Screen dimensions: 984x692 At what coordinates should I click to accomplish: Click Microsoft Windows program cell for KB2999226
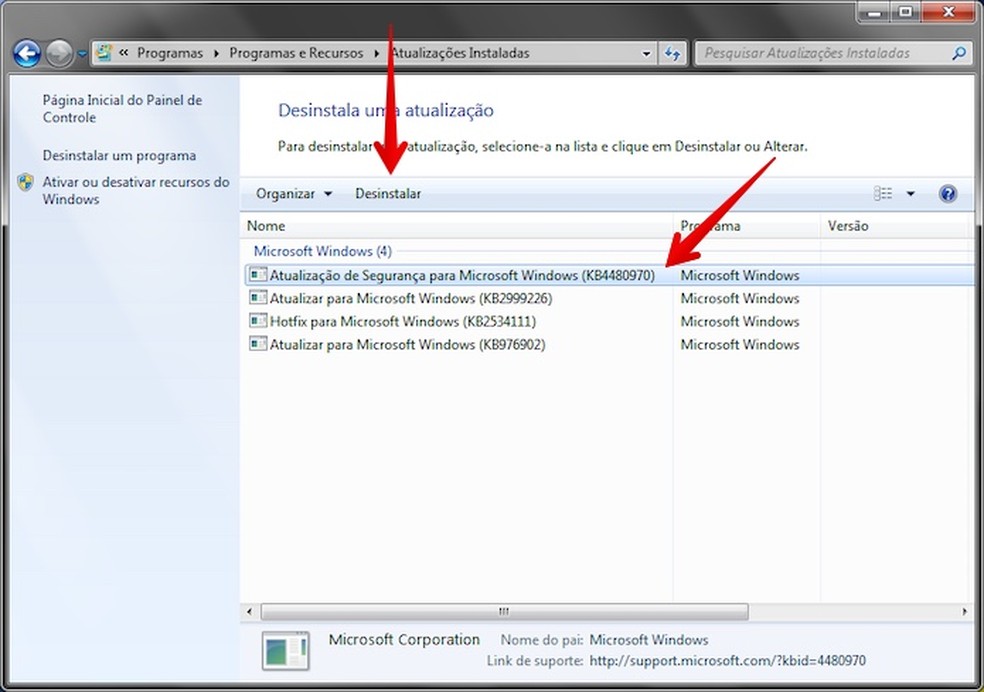click(740, 299)
